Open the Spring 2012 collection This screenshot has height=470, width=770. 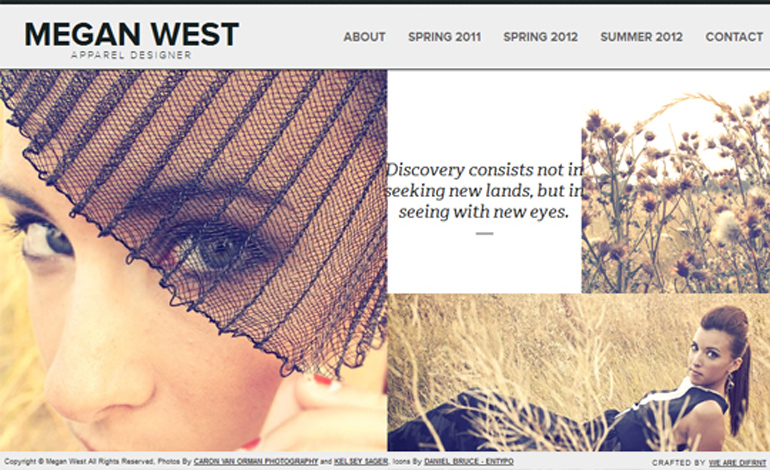tap(540, 37)
